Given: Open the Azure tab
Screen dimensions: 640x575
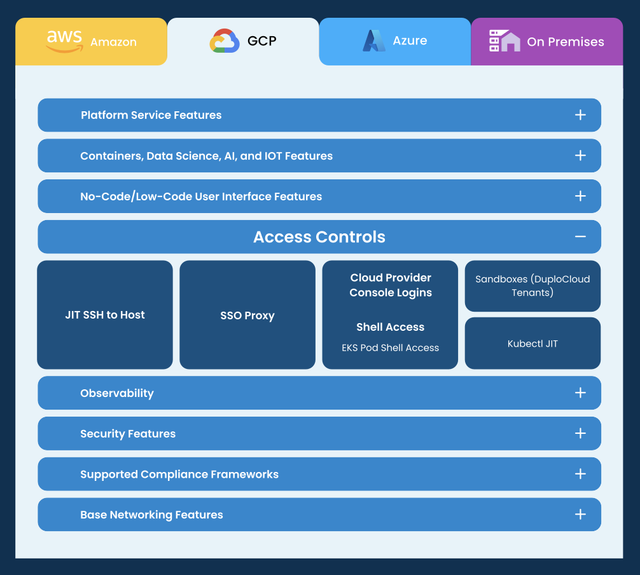Looking at the screenshot, I should 395,41.
